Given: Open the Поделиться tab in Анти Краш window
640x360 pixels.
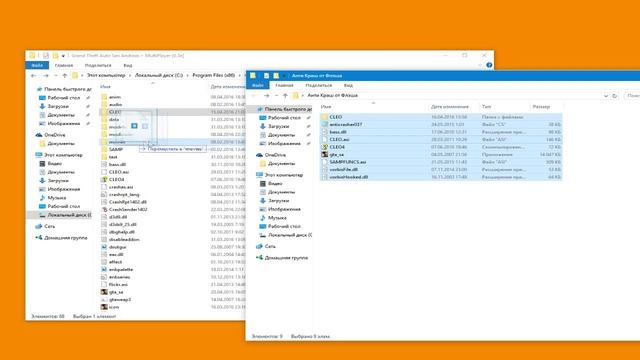Looking at the screenshot, I should click(319, 85).
